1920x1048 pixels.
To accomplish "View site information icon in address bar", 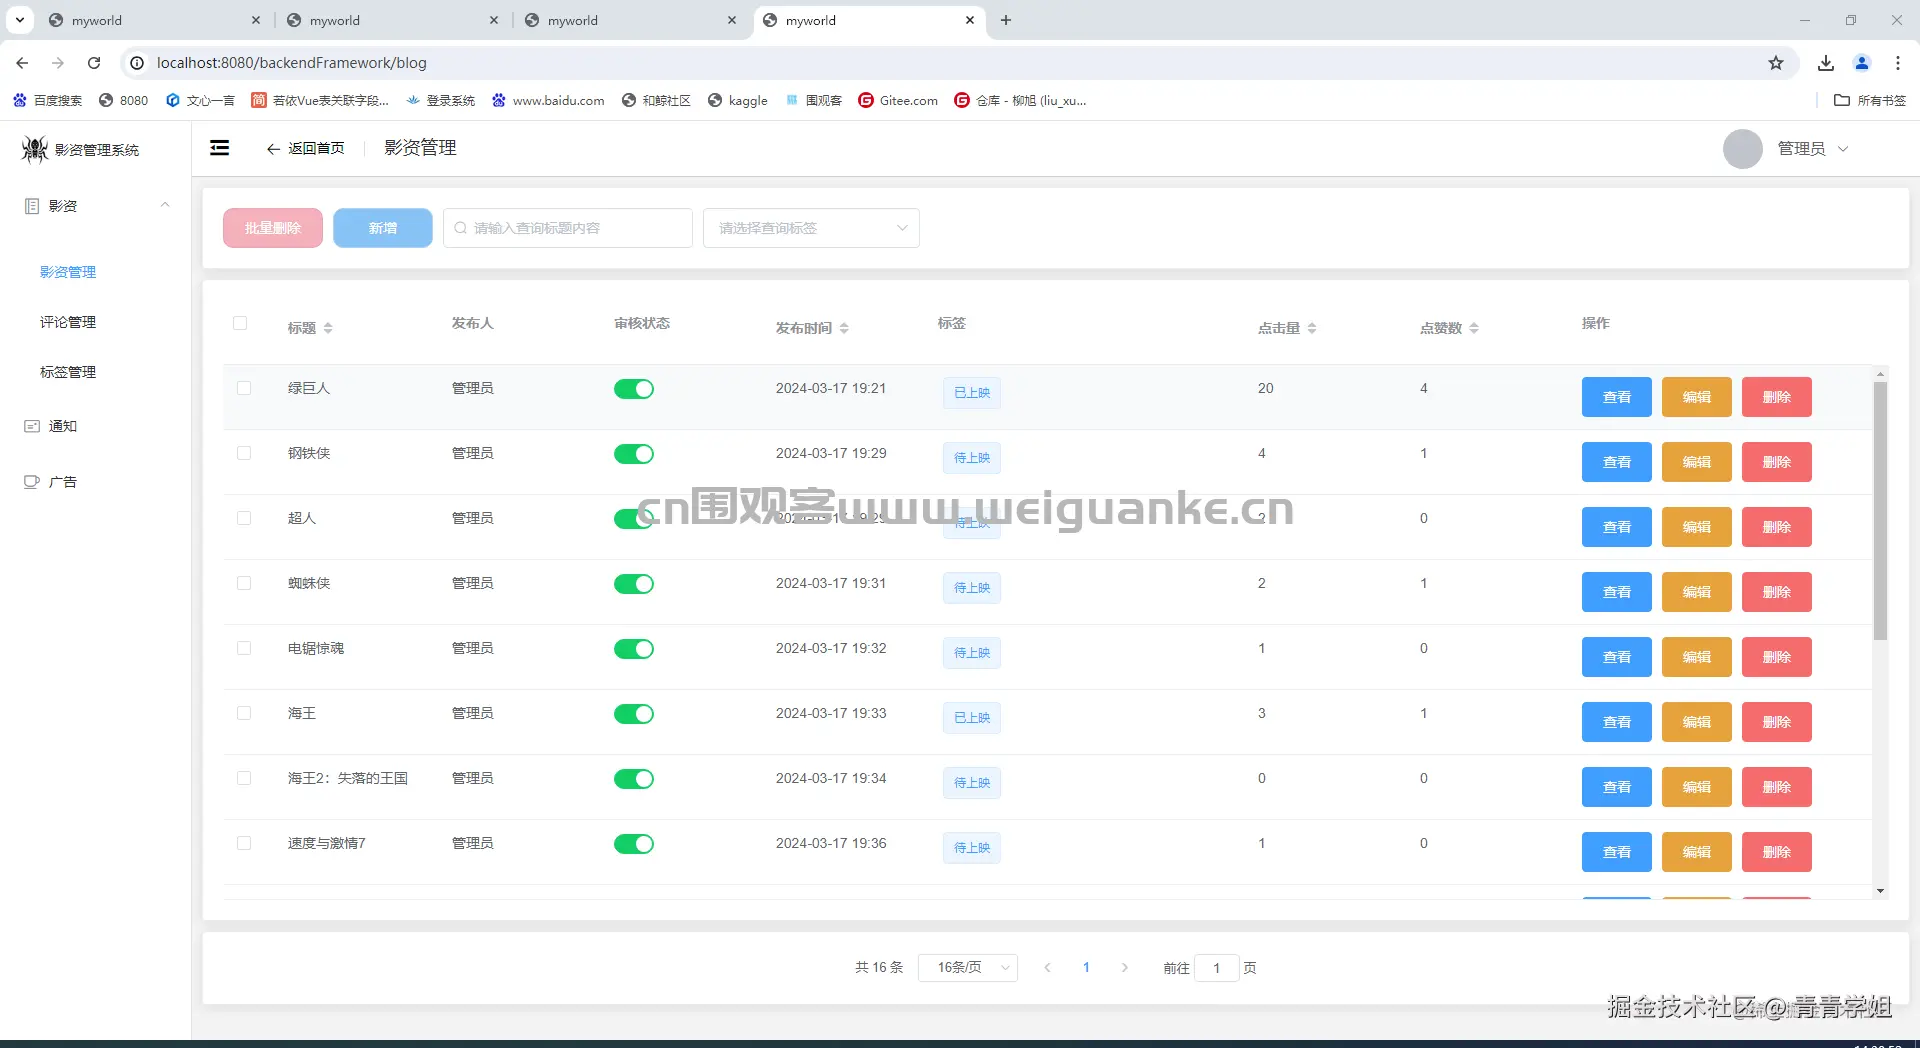I will (137, 63).
